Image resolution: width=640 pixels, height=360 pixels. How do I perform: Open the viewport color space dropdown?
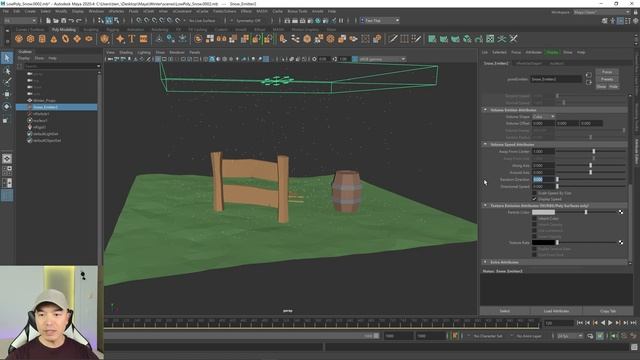tap(382, 59)
